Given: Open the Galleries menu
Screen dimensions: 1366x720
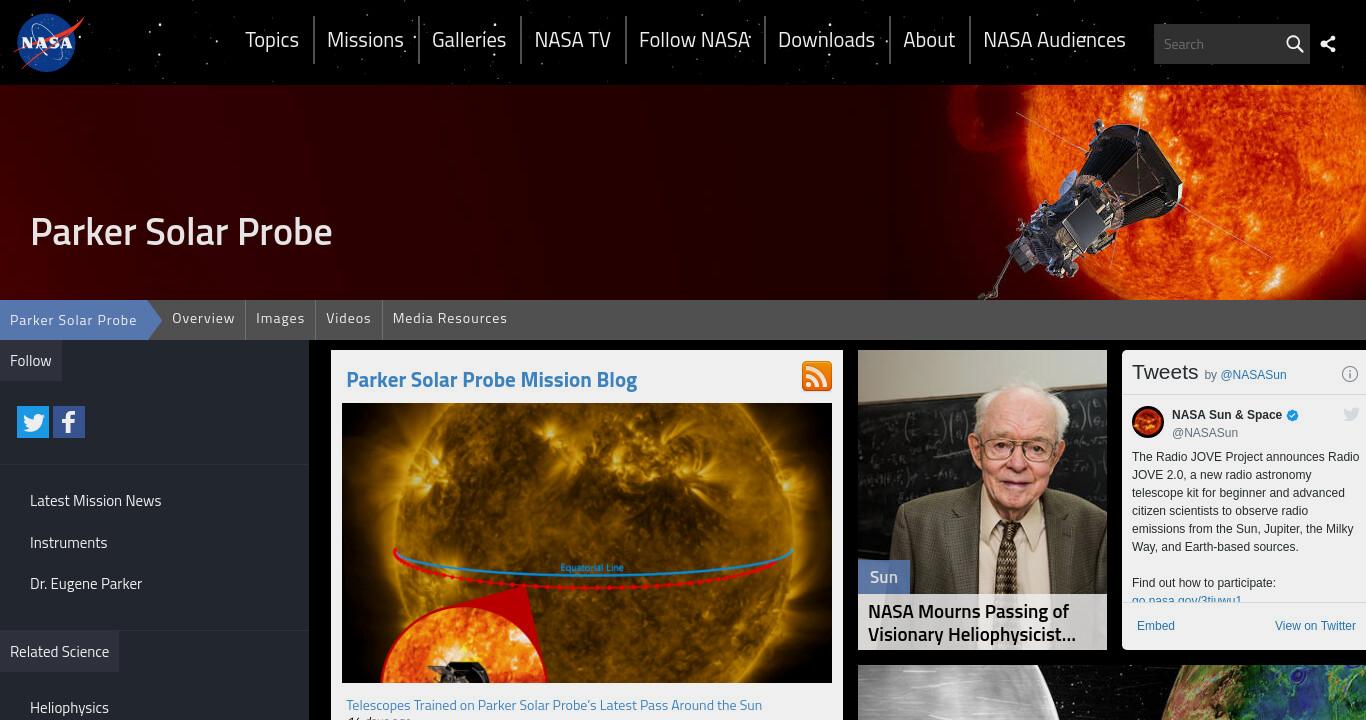Looking at the screenshot, I should point(469,40).
